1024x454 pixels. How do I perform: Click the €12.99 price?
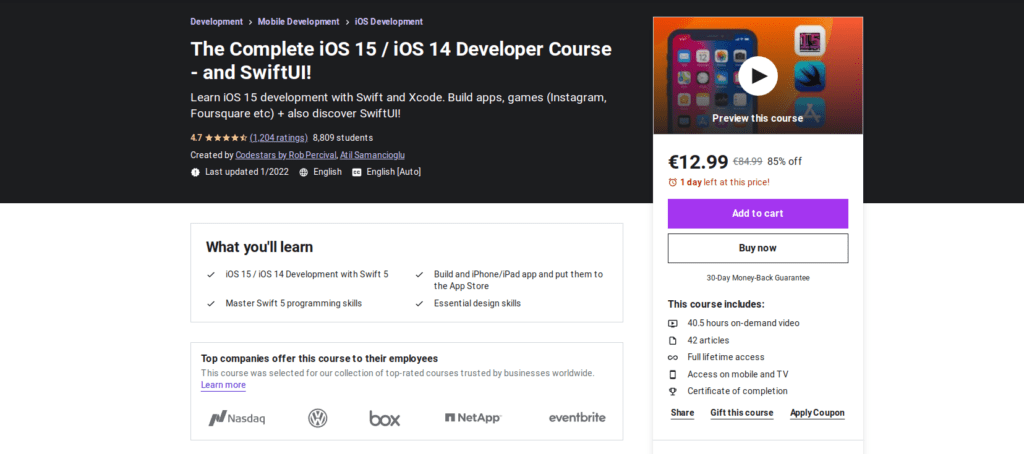[697, 161]
